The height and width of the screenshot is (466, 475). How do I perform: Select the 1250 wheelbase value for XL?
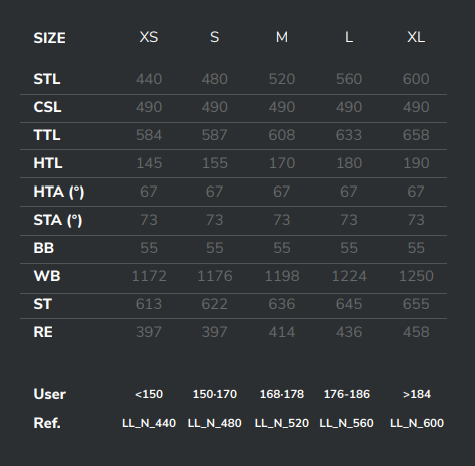coord(416,276)
